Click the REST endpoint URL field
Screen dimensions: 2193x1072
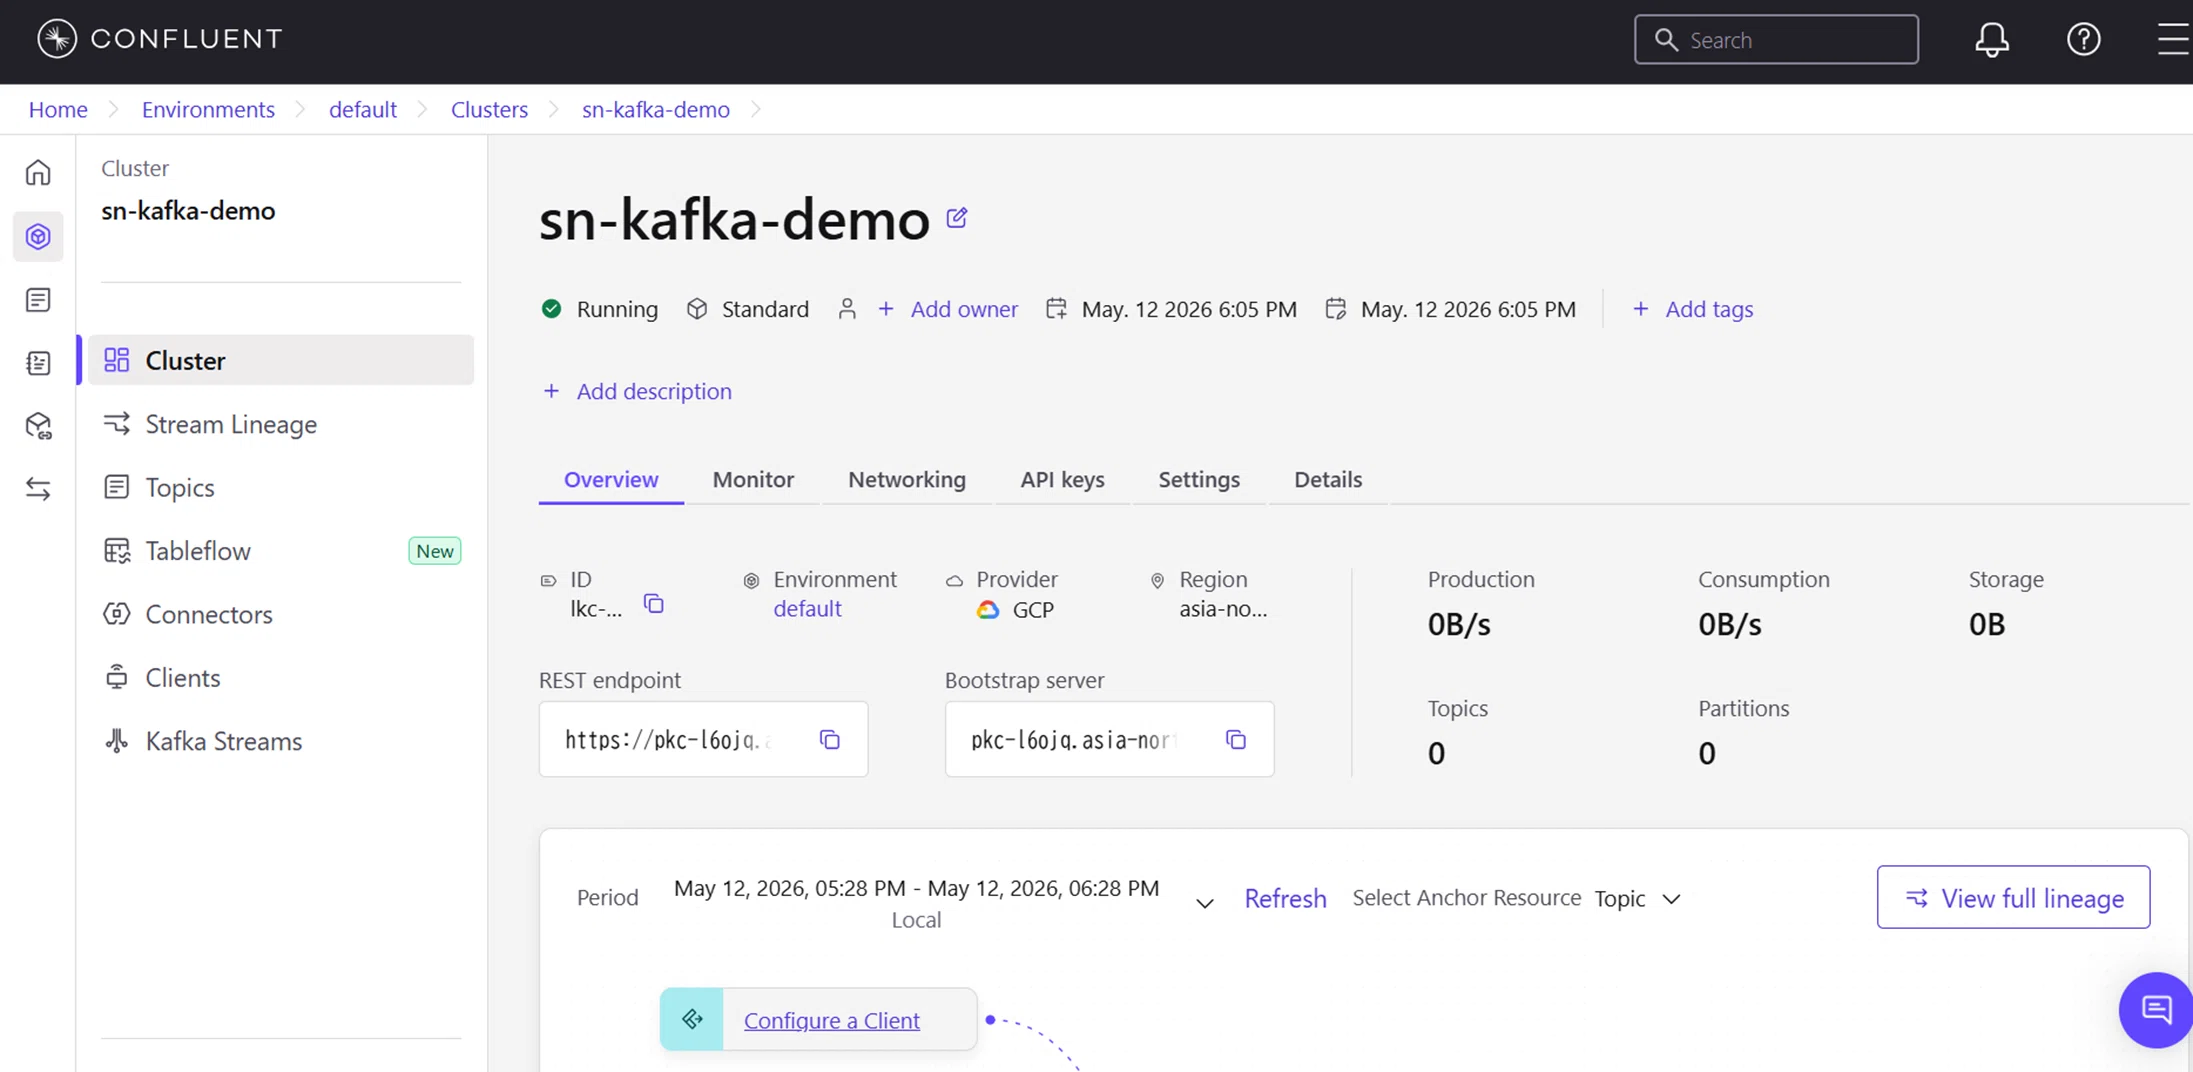pyautogui.click(x=703, y=739)
